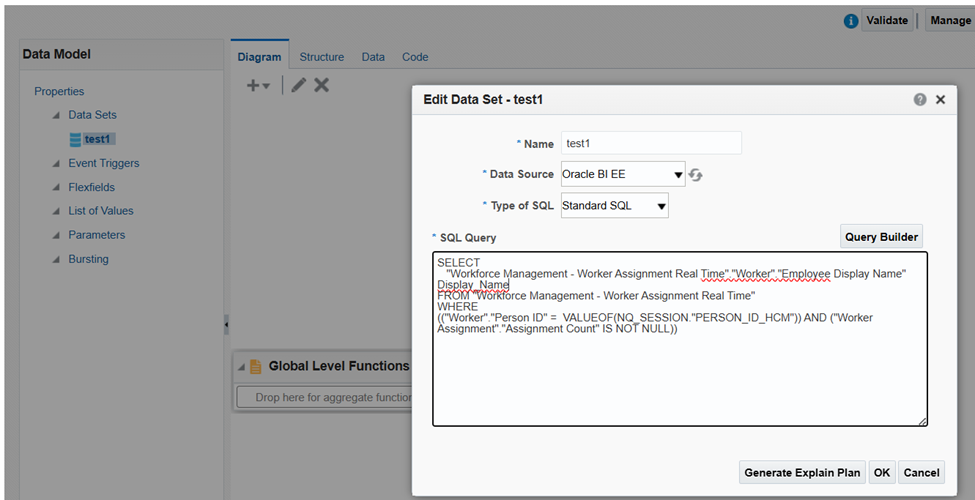Click OK in the Edit Data Set dialog
Screen dimensions: 975x500
882,473
